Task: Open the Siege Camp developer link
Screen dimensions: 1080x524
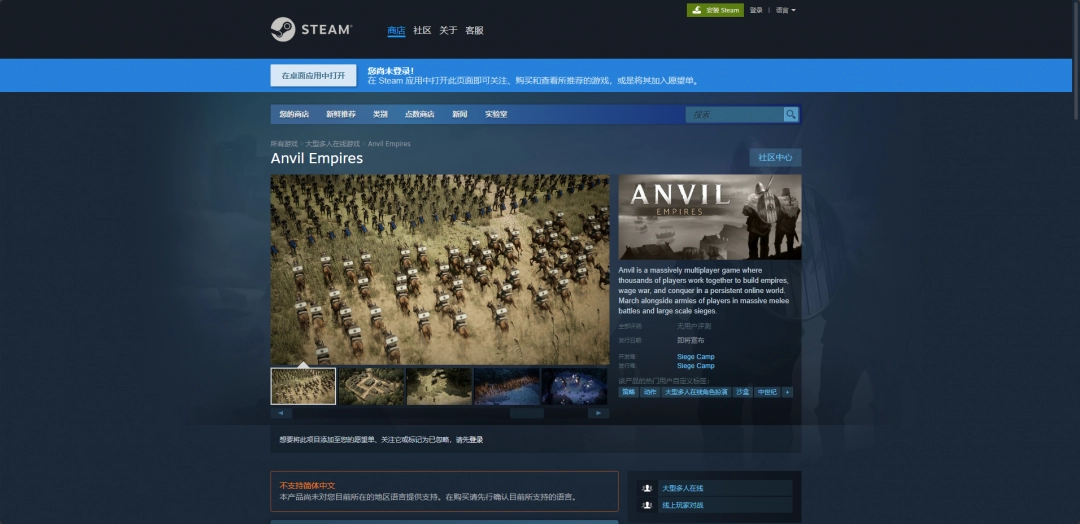Action: 696,357
